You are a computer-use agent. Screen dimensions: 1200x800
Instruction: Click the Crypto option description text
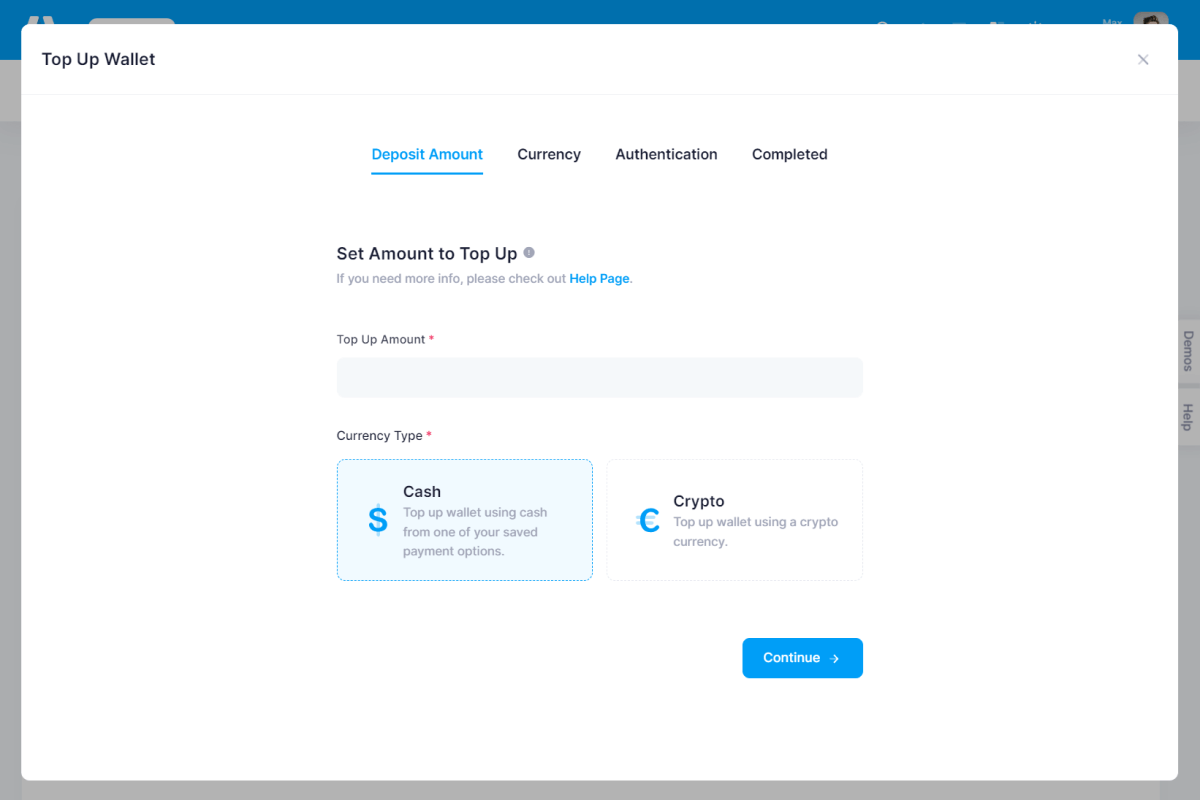[755, 532]
